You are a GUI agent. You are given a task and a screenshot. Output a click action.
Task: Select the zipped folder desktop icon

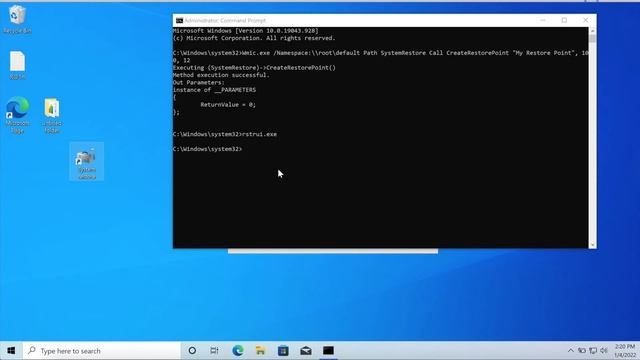point(52,116)
